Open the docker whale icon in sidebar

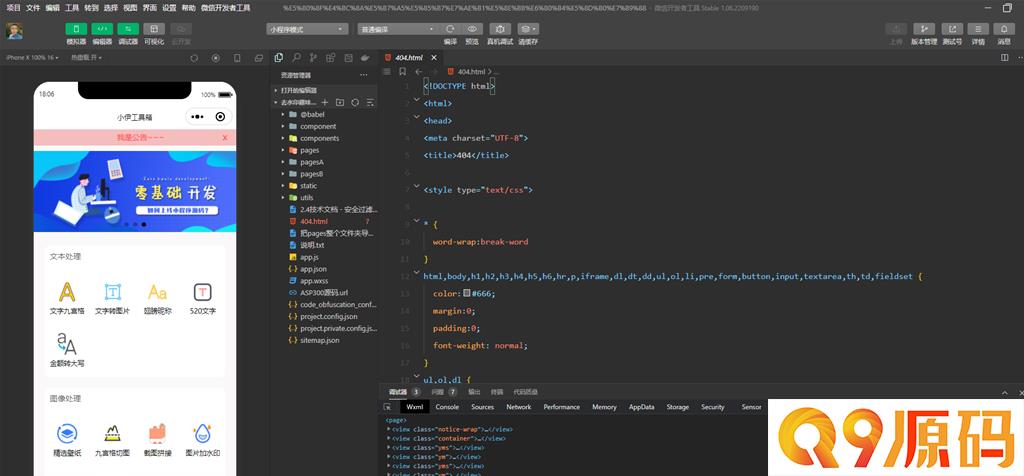coord(366,57)
